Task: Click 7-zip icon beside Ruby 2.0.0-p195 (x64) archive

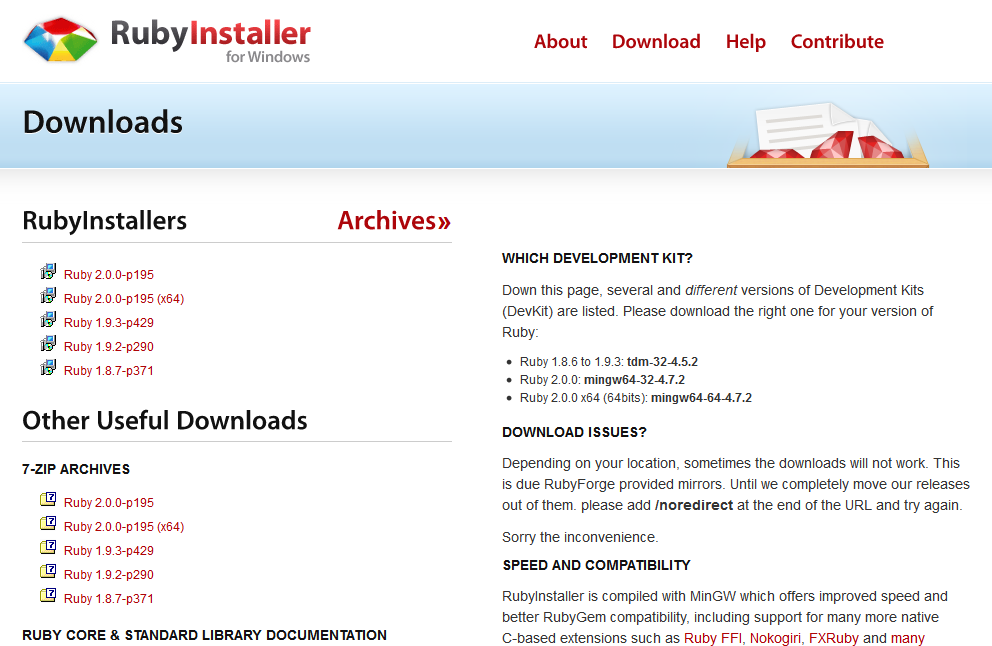Action: coord(48,523)
